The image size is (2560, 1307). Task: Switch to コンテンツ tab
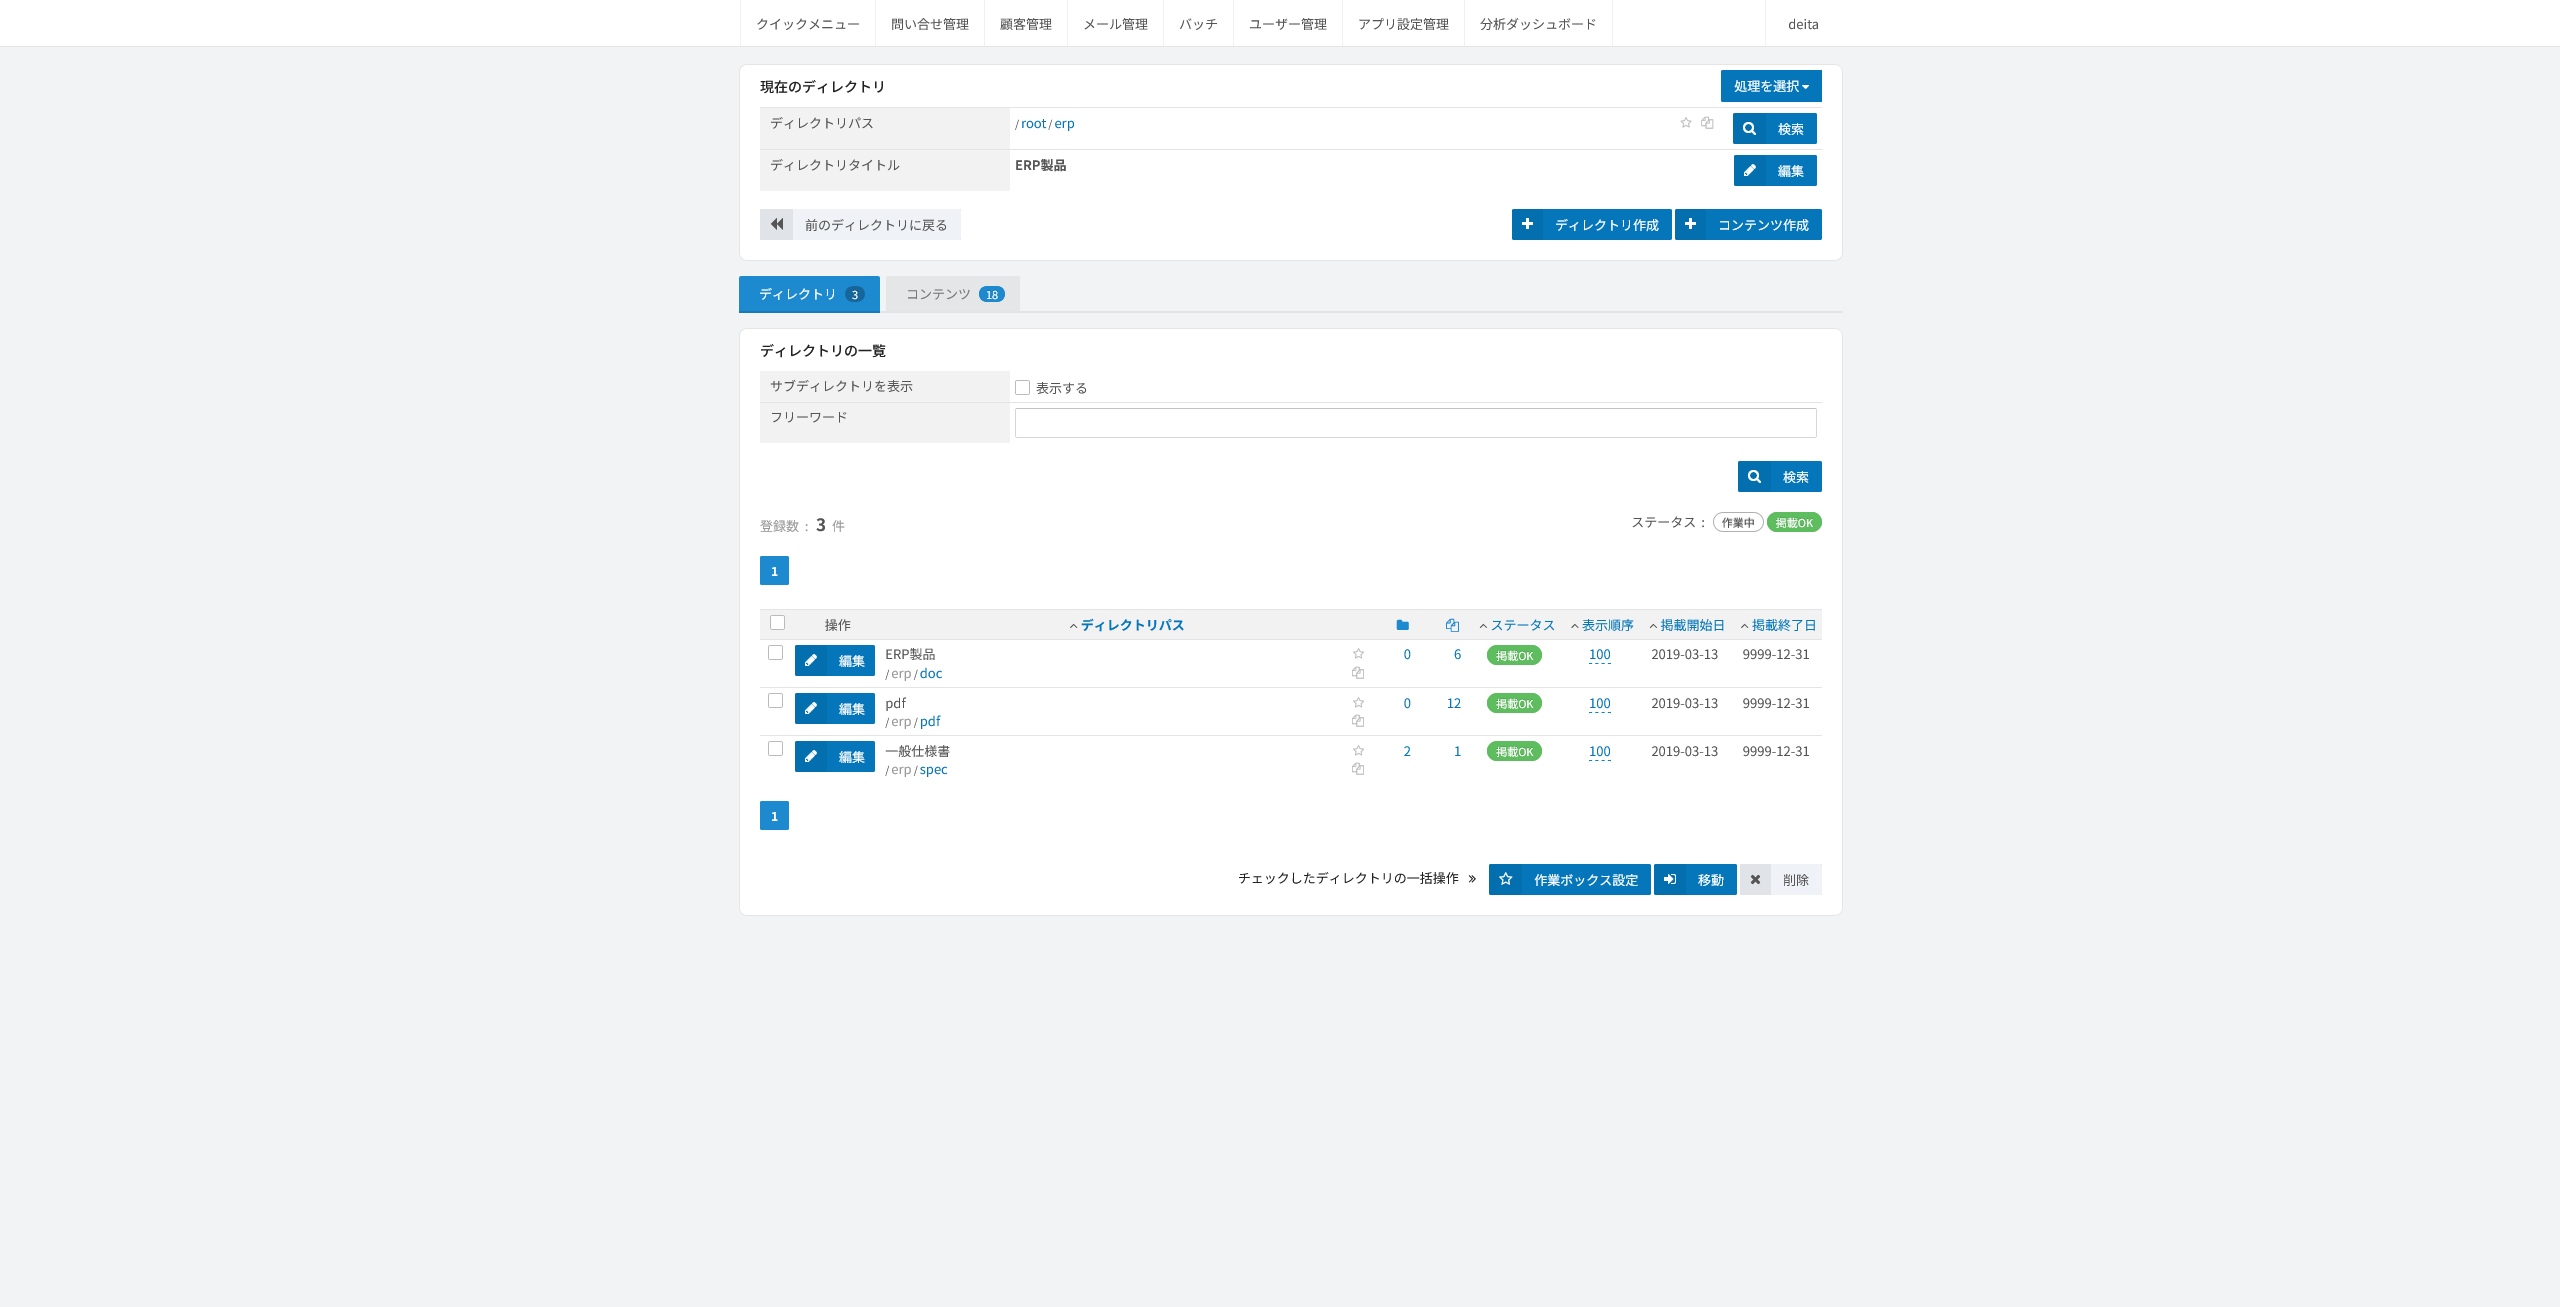click(x=953, y=294)
